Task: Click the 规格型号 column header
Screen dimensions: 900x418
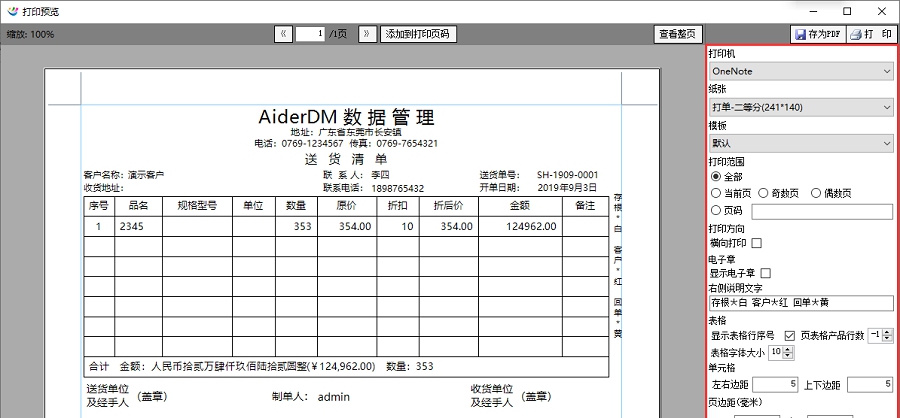Action: (x=197, y=206)
